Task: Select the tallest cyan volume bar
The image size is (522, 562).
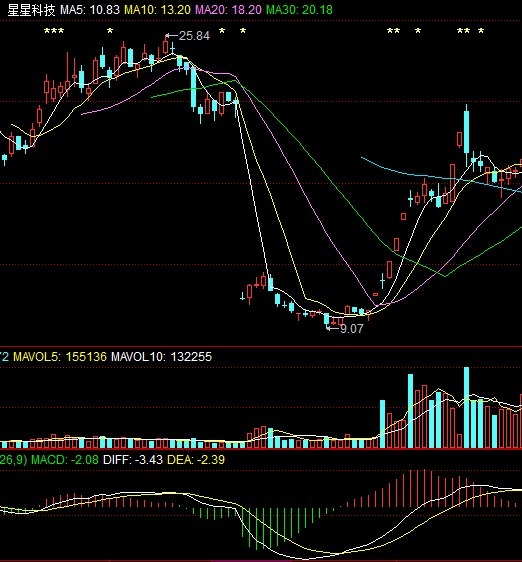Action: click(466, 408)
